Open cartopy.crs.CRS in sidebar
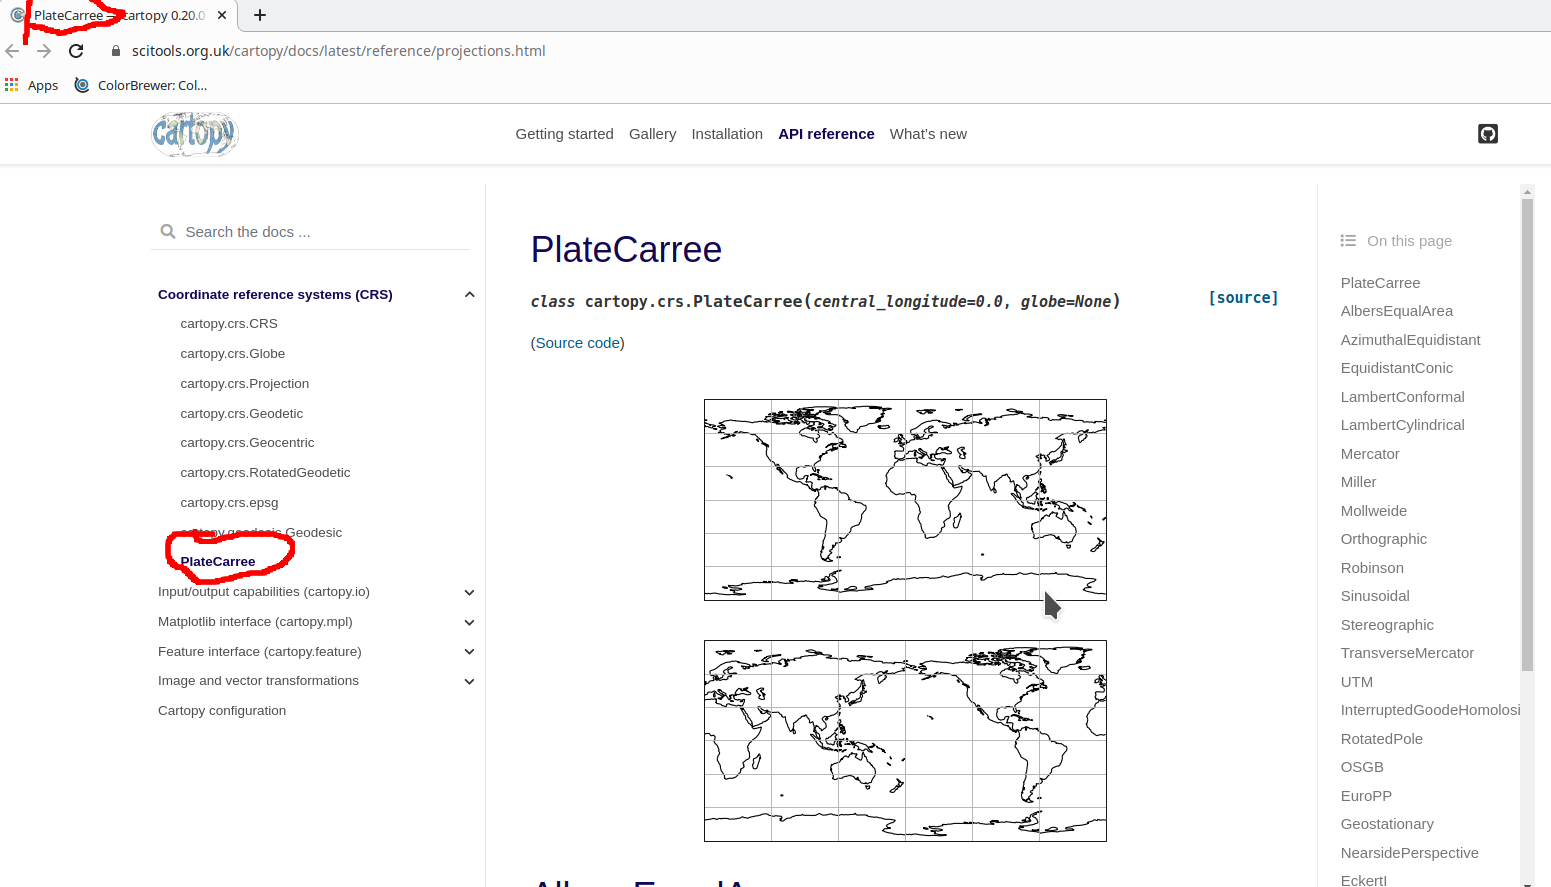Viewport: 1551px width, 887px height. [x=229, y=324]
